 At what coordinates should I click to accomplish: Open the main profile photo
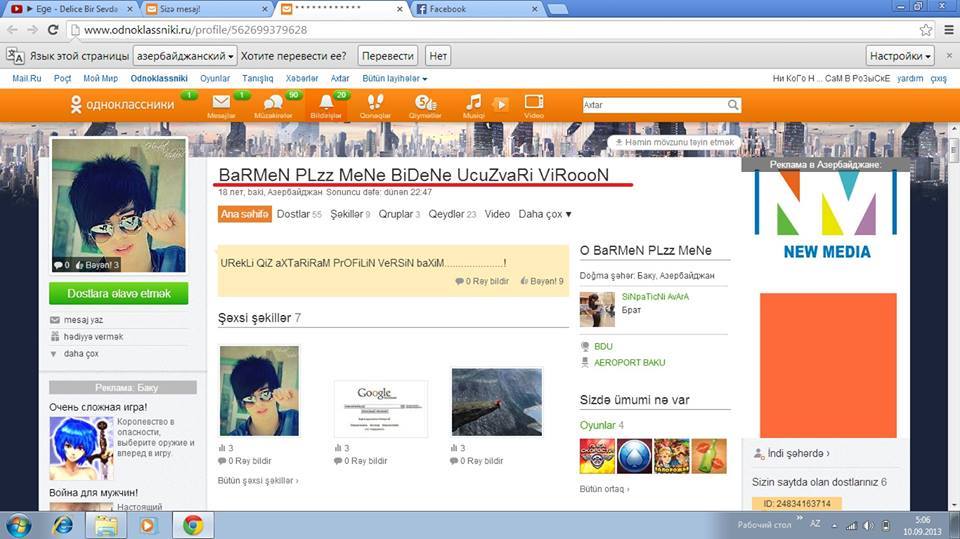[x=119, y=205]
